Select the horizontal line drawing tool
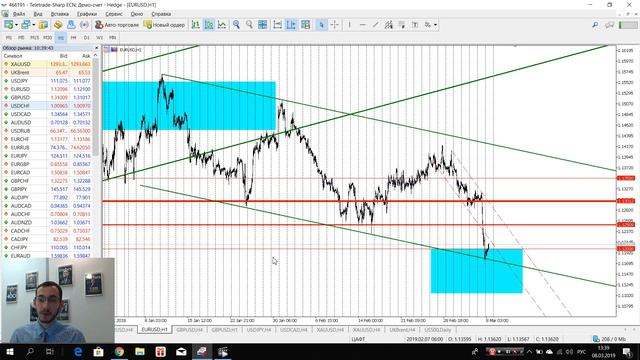Screen dimensions: 640x360 pyautogui.click(x=362, y=25)
